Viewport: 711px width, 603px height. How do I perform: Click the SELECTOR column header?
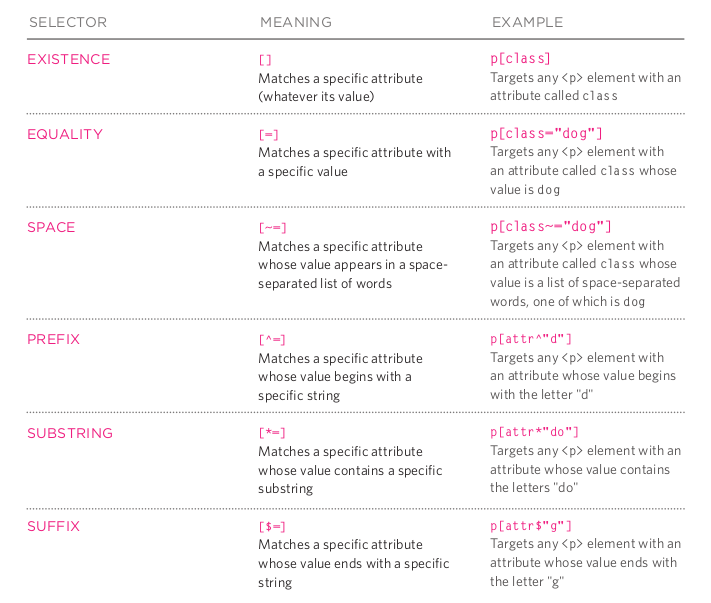(x=68, y=22)
